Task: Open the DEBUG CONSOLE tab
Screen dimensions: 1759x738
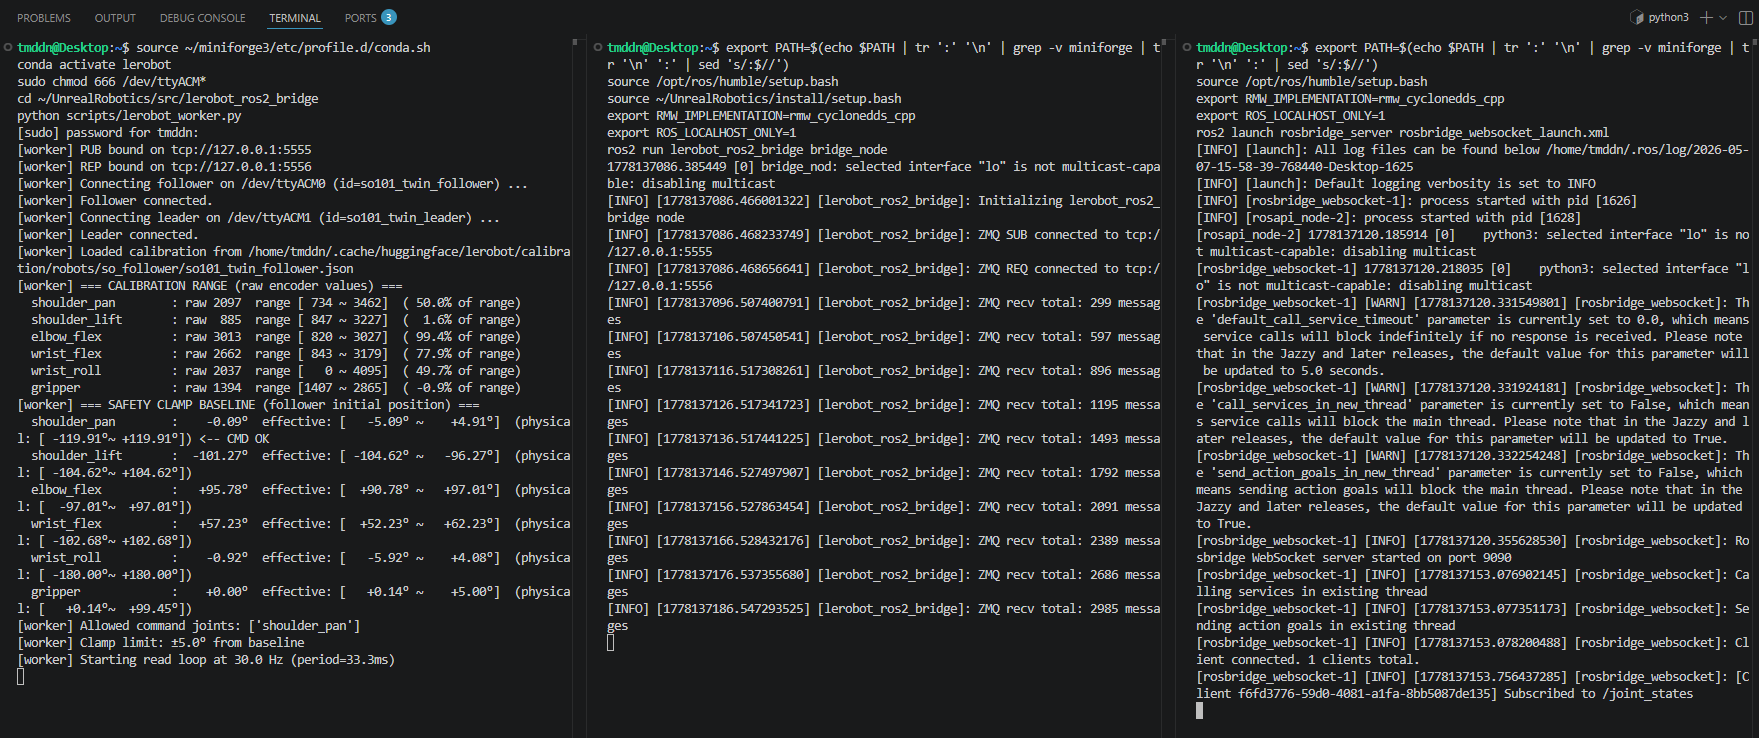Action: [x=202, y=18]
